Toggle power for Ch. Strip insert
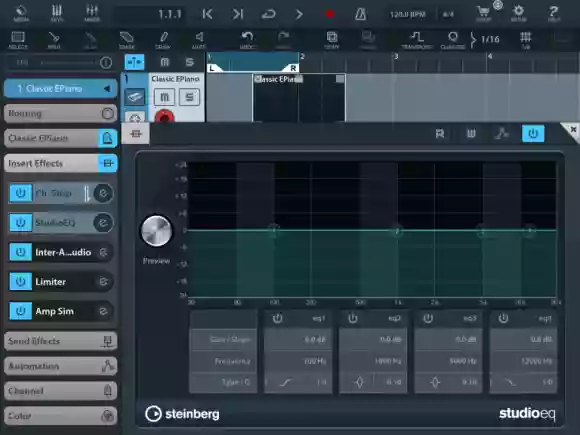Viewport: 580px width, 435px height. (x=20, y=193)
